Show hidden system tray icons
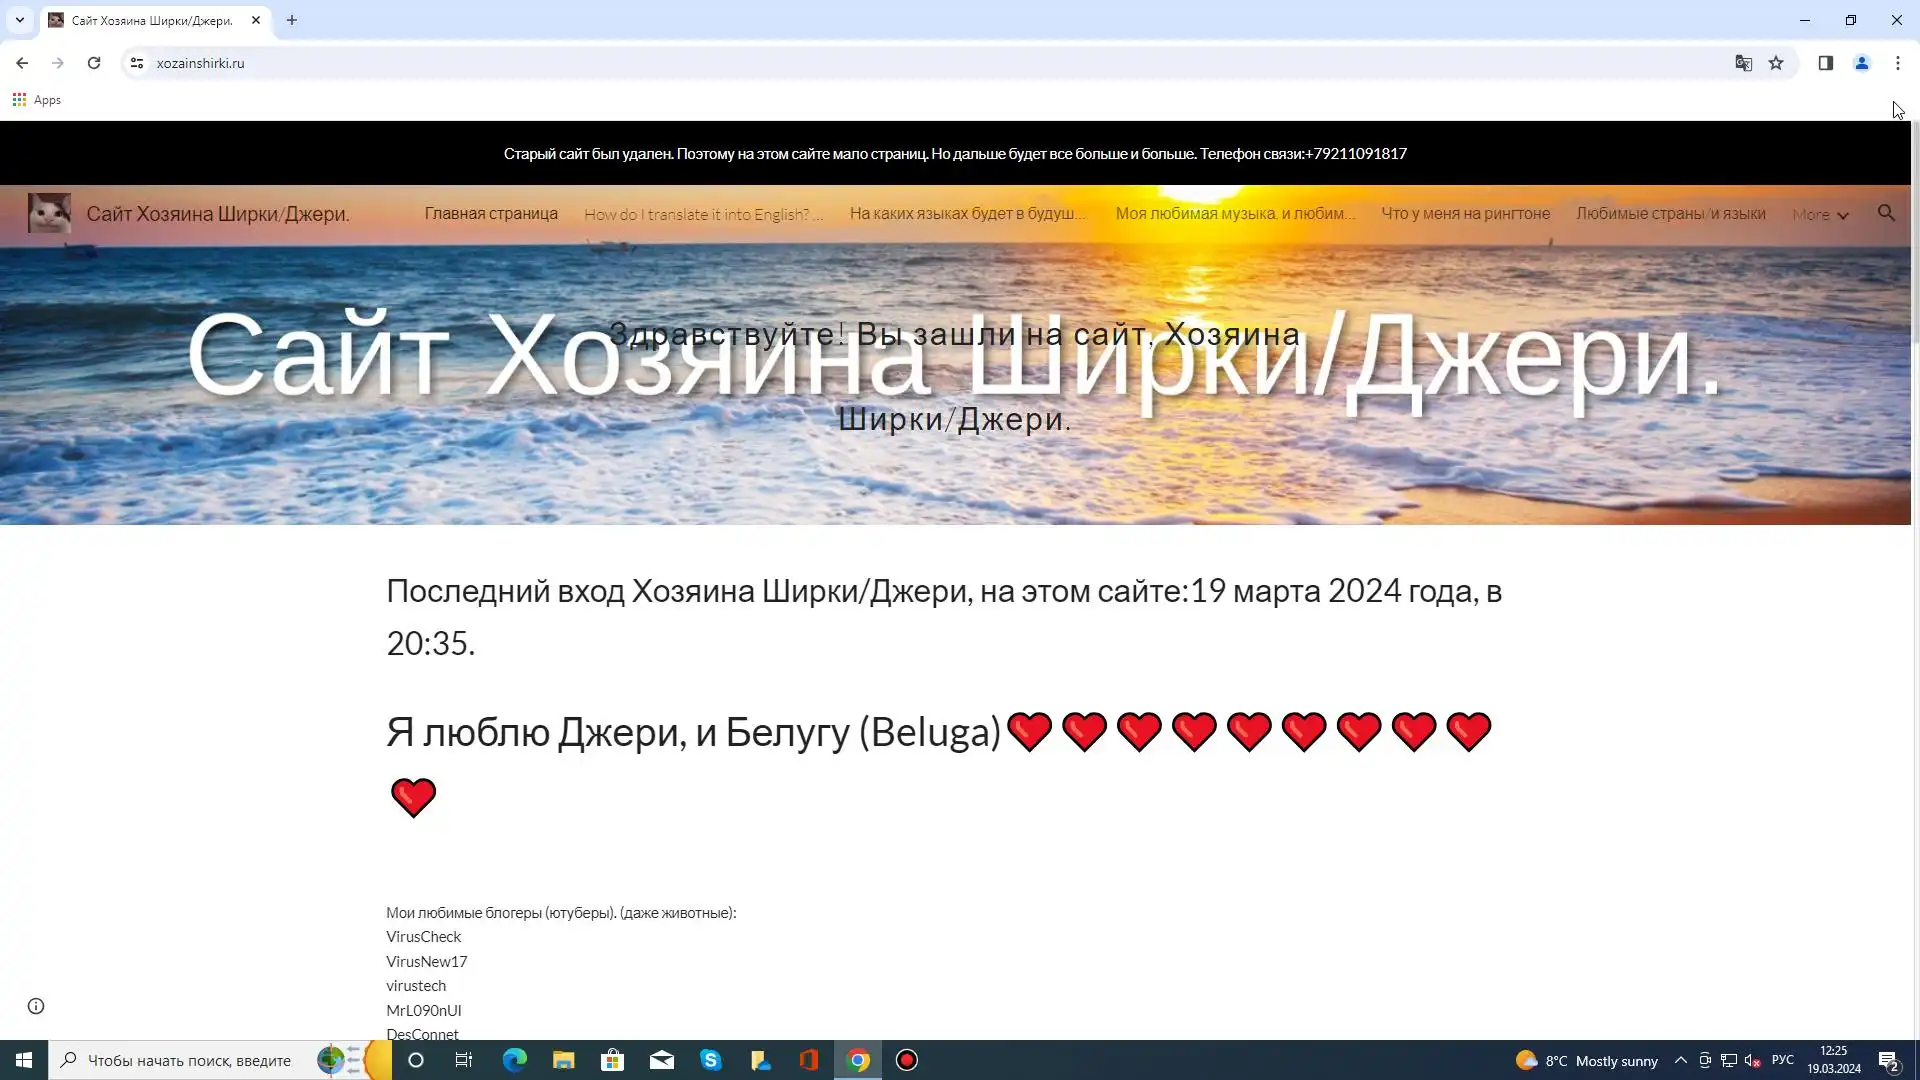1920x1080 pixels. 1681,1060
